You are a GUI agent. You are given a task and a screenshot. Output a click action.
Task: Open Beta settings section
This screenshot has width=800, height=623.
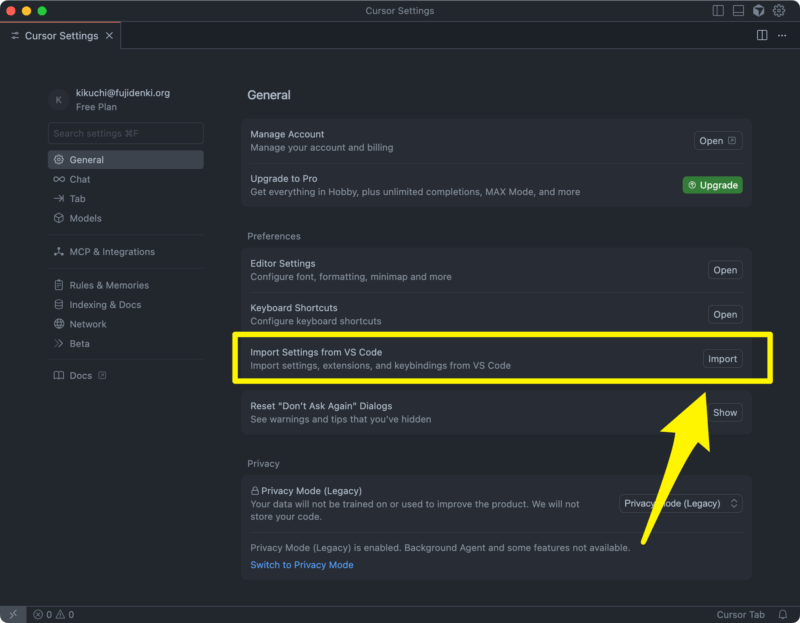point(126,343)
